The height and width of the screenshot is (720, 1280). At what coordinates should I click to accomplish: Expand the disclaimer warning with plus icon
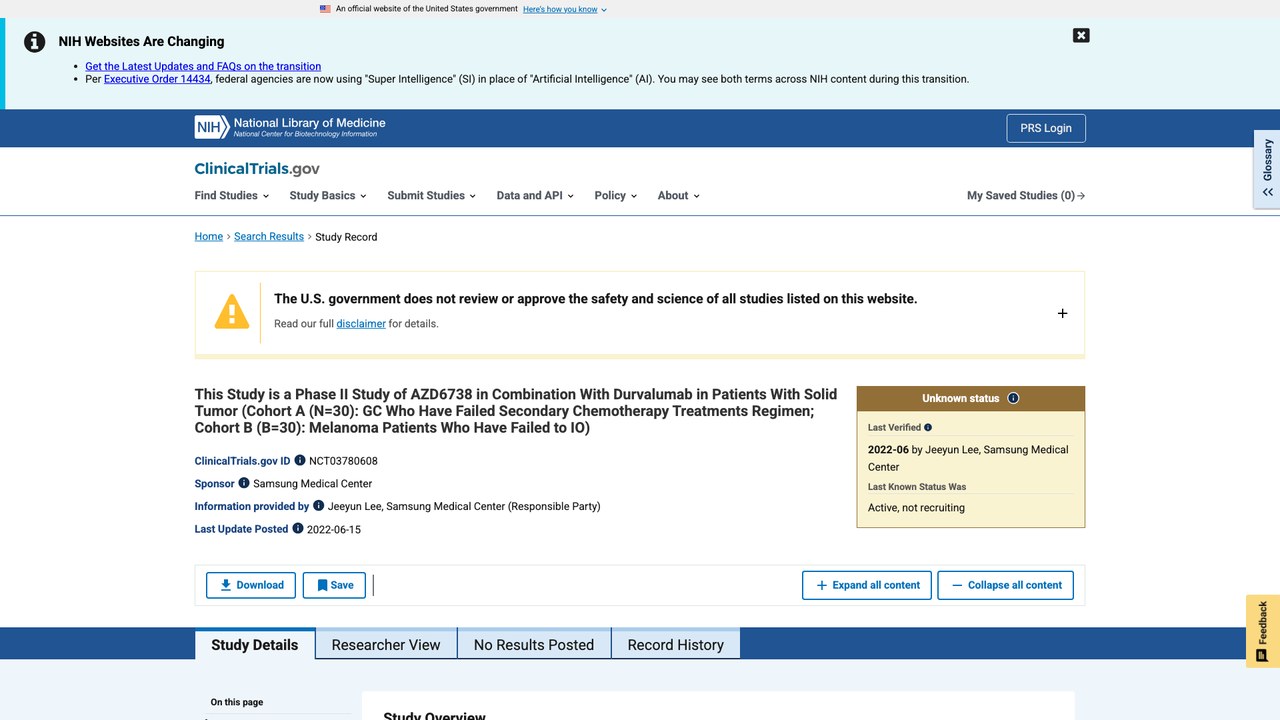point(1062,313)
